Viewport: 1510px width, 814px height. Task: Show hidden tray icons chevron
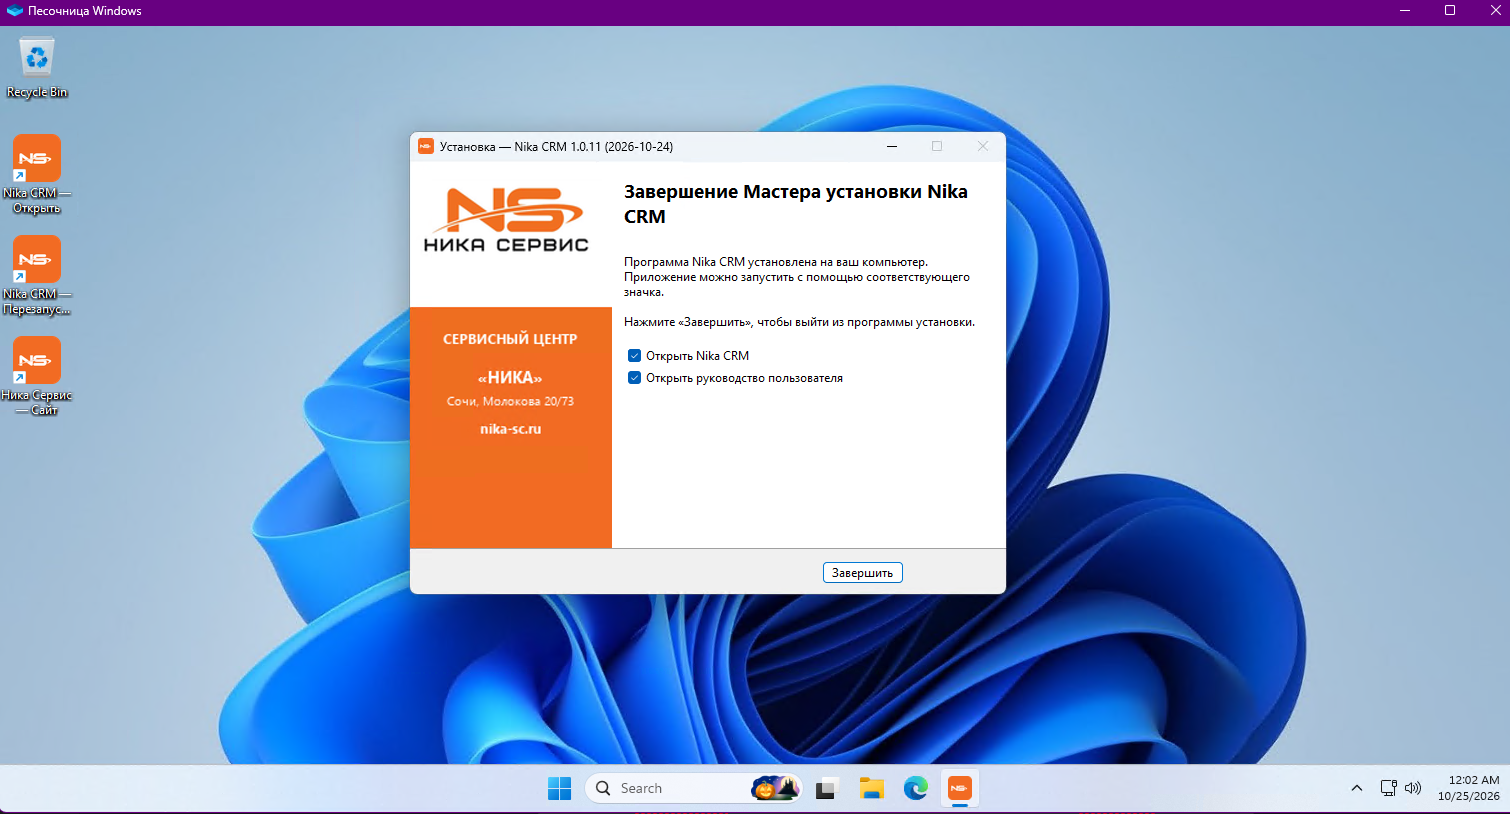click(x=1357, y=788)
